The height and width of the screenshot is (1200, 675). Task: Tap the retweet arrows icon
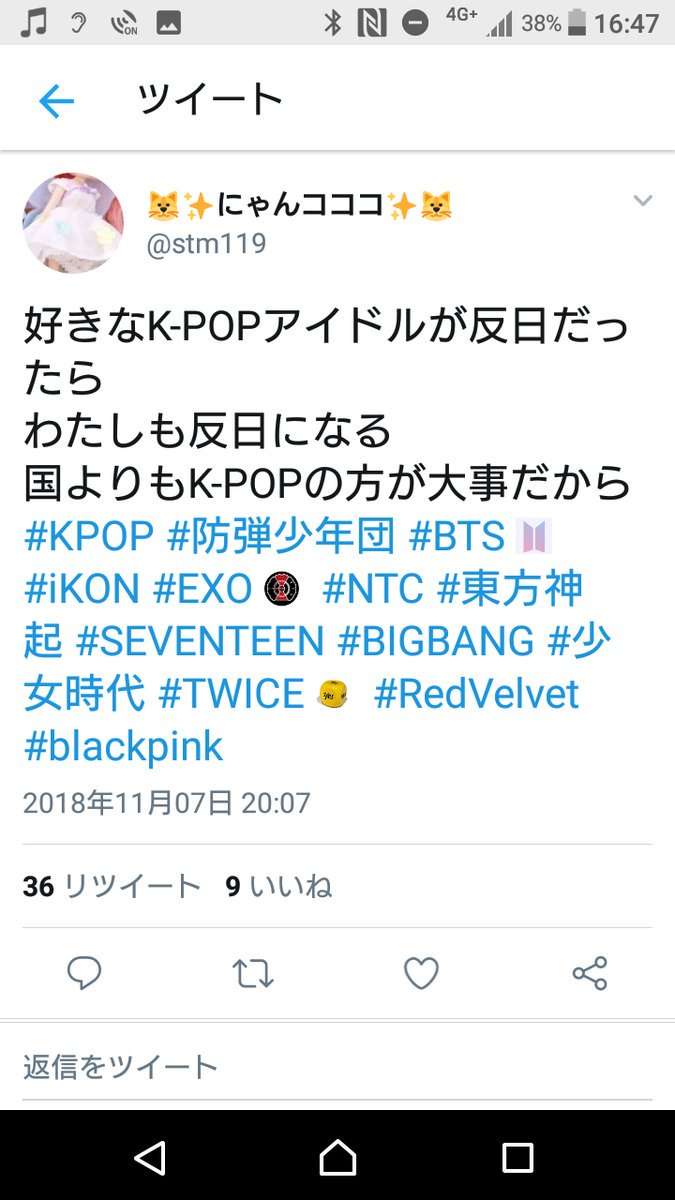click(x=253, y=974)
